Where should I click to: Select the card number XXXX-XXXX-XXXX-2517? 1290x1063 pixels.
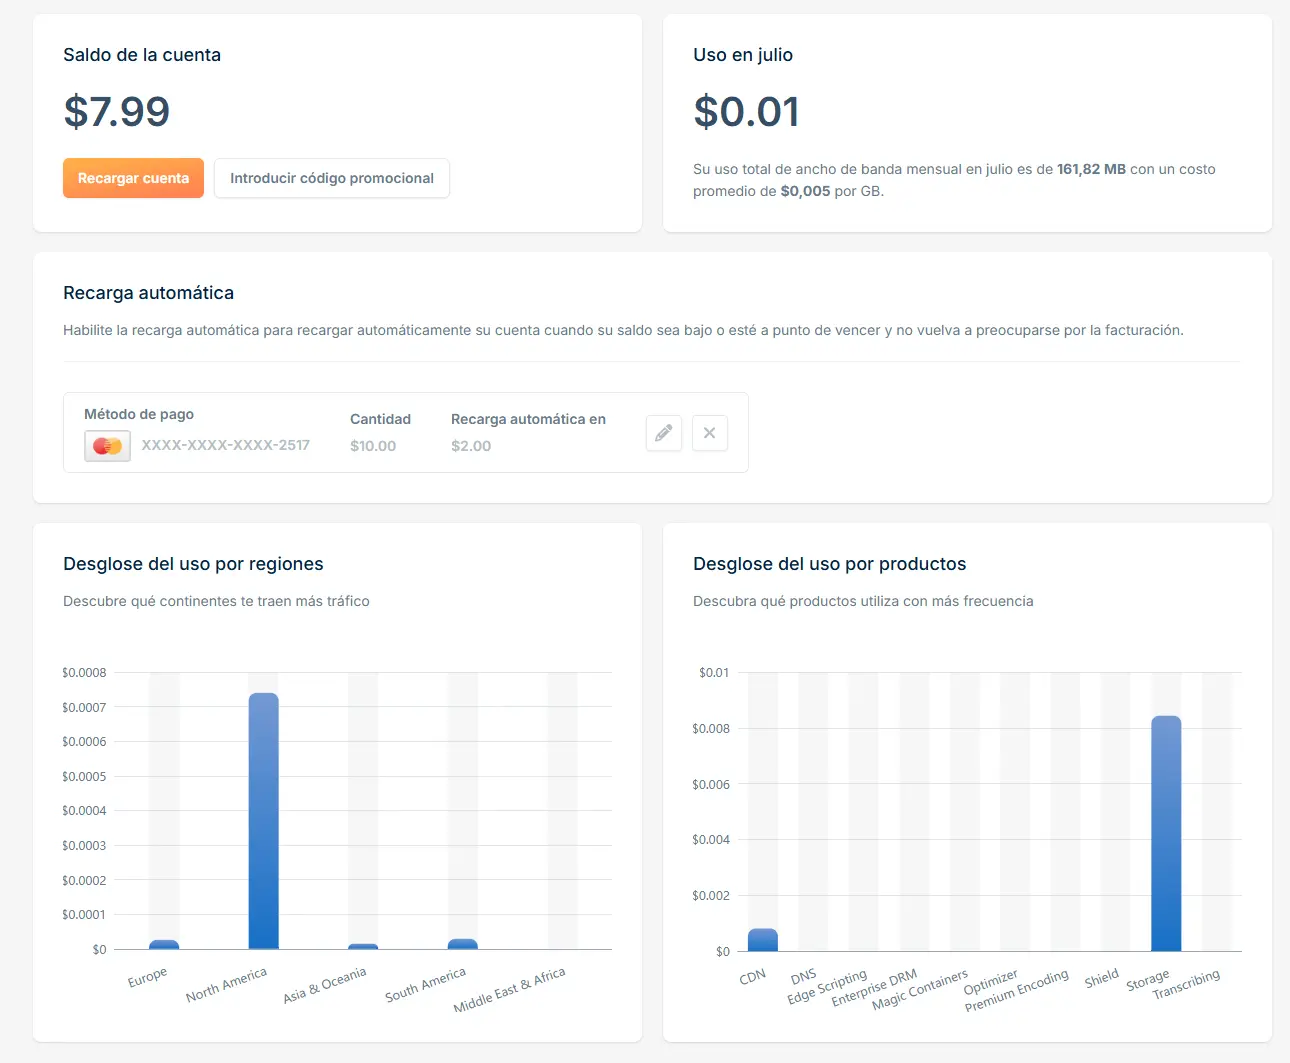click(226, 445)
